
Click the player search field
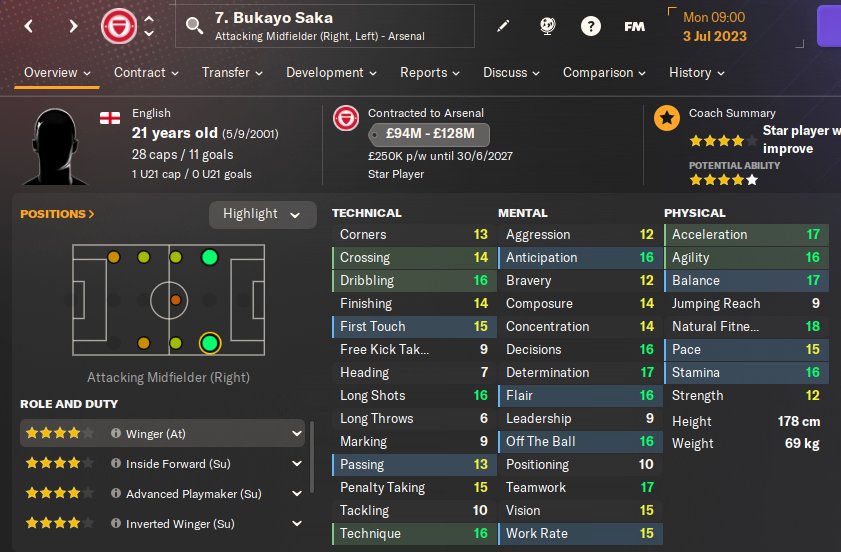point(325,26)
